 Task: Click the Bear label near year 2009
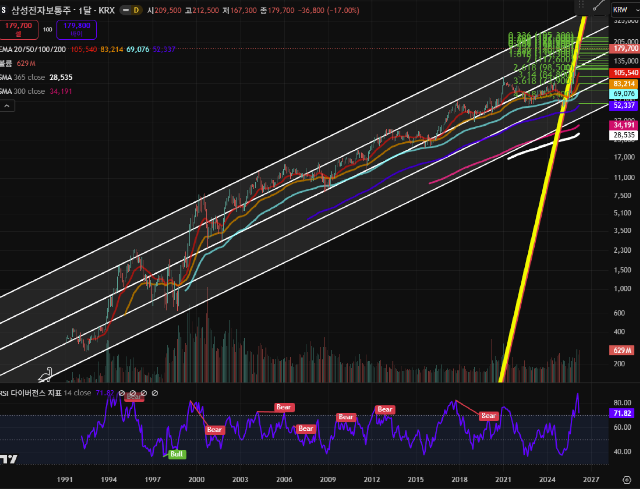pos(346,417)
